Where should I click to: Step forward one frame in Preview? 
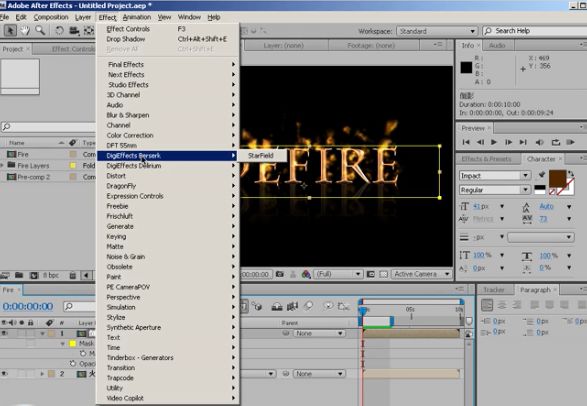click(x=508, y=142)
